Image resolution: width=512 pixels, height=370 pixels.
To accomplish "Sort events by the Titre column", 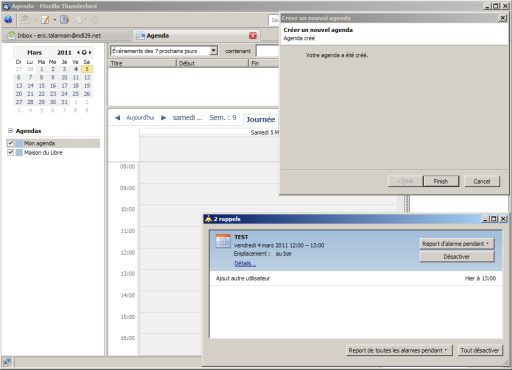I will pos(142,63).
